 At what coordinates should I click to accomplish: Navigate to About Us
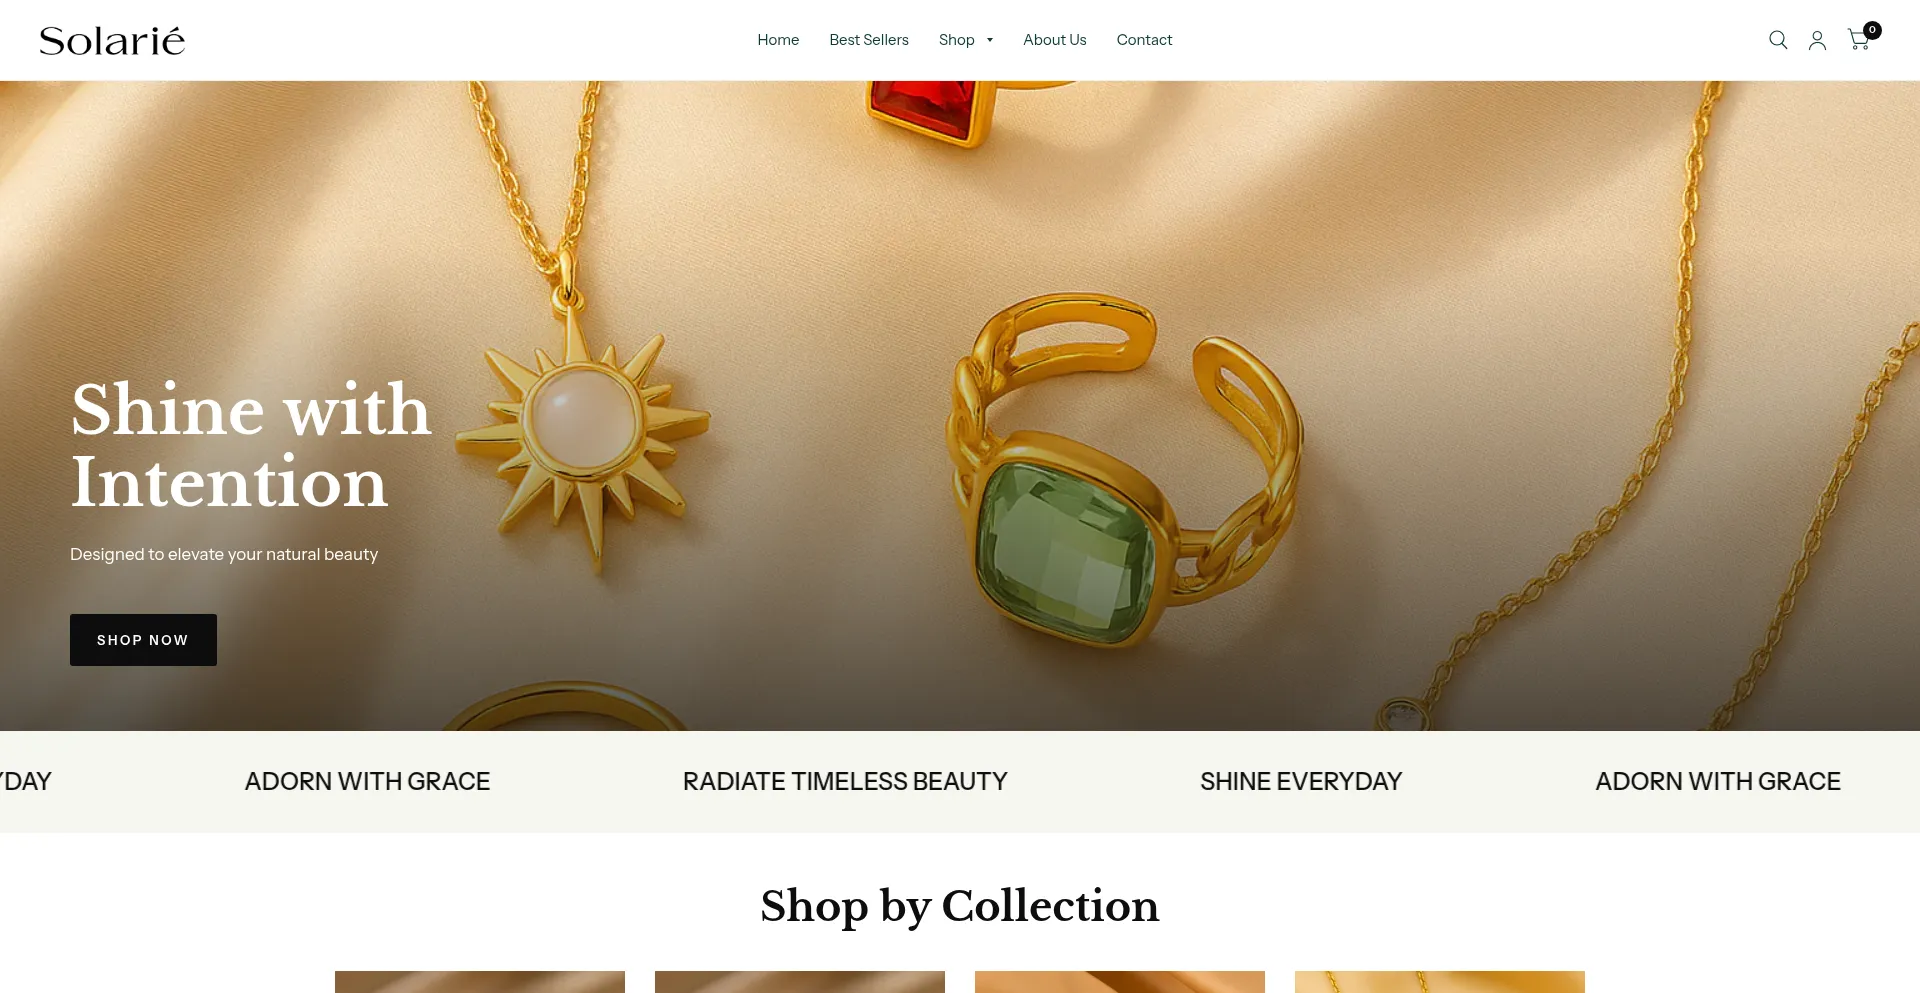(x=1054, y=40)
